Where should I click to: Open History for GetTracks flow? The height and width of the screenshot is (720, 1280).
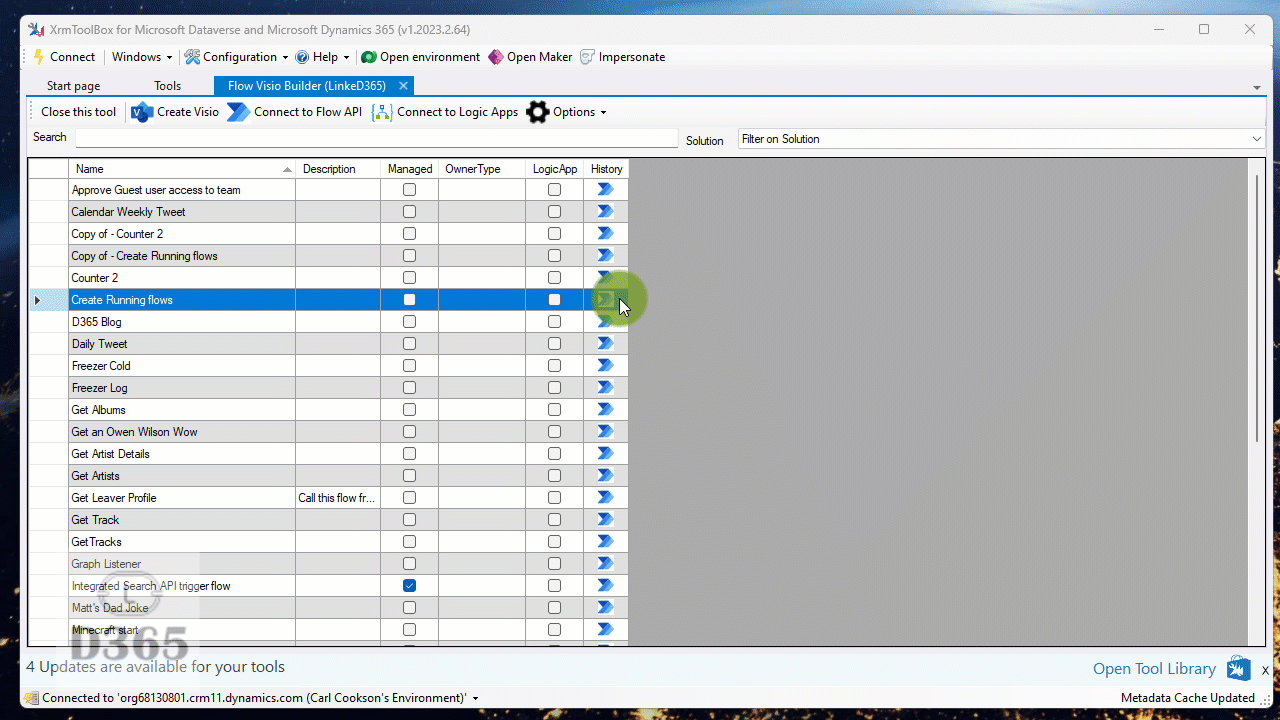(x=605, y=541)
